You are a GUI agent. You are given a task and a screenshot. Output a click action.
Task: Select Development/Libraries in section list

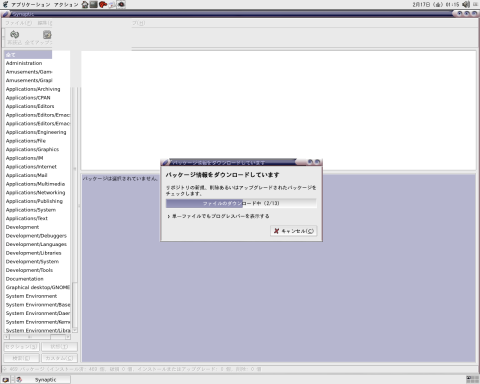(33, 253)
